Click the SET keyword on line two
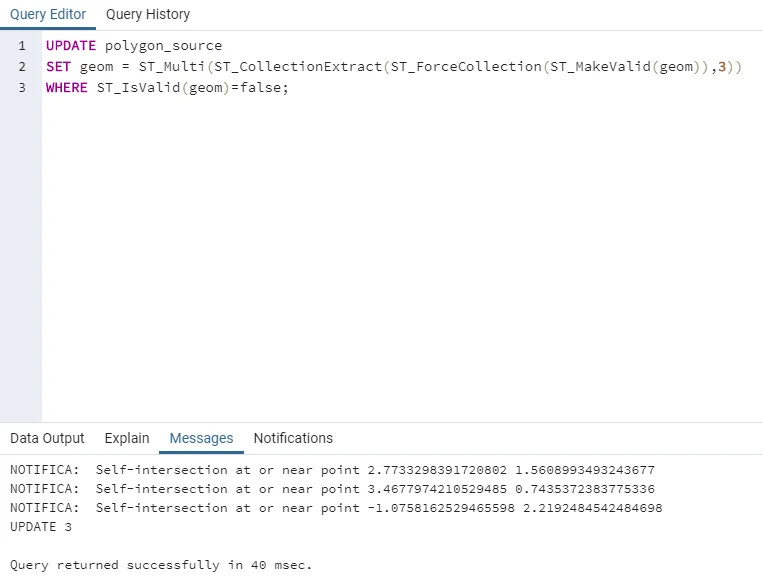763x586 pixels. point(58,67)
